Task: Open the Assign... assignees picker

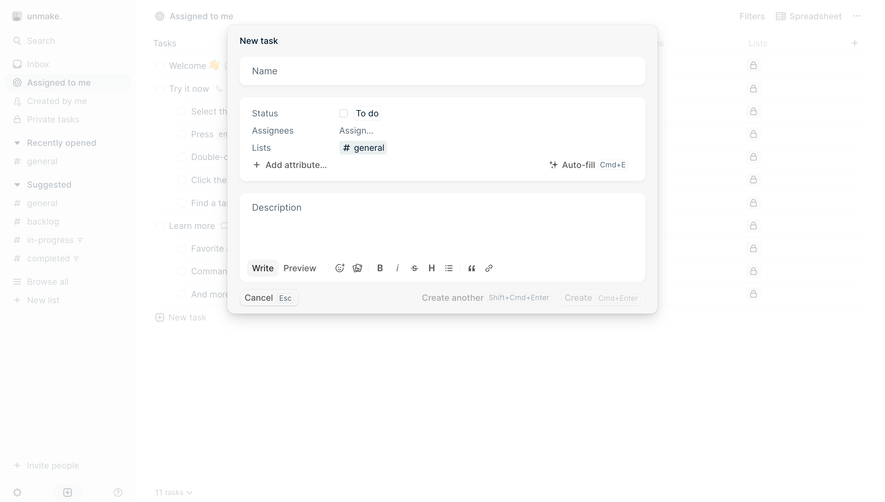Action: coord(356,130)
